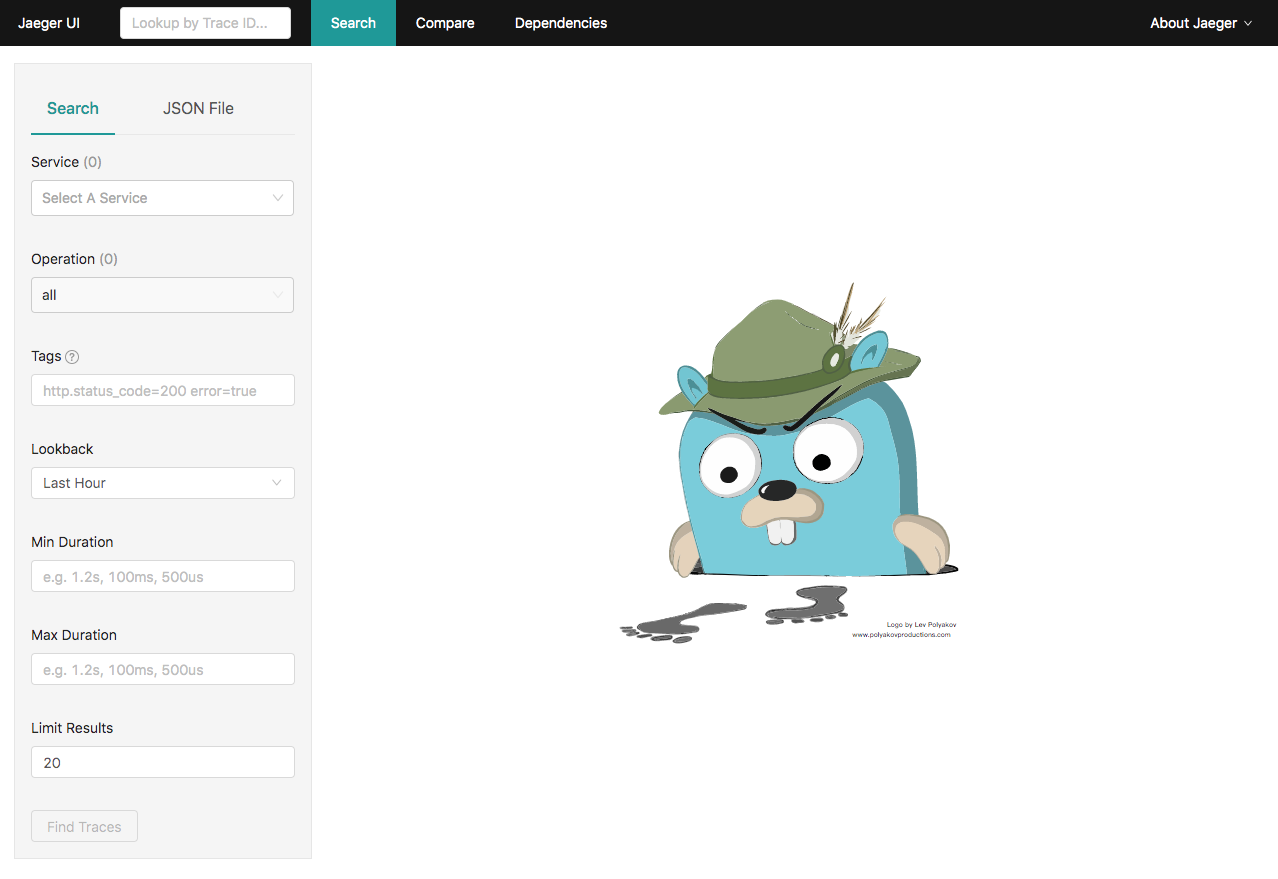Click the 'Operation (0)' label
The height and width of the screenshot is (879, 1278).
[74, 259]
